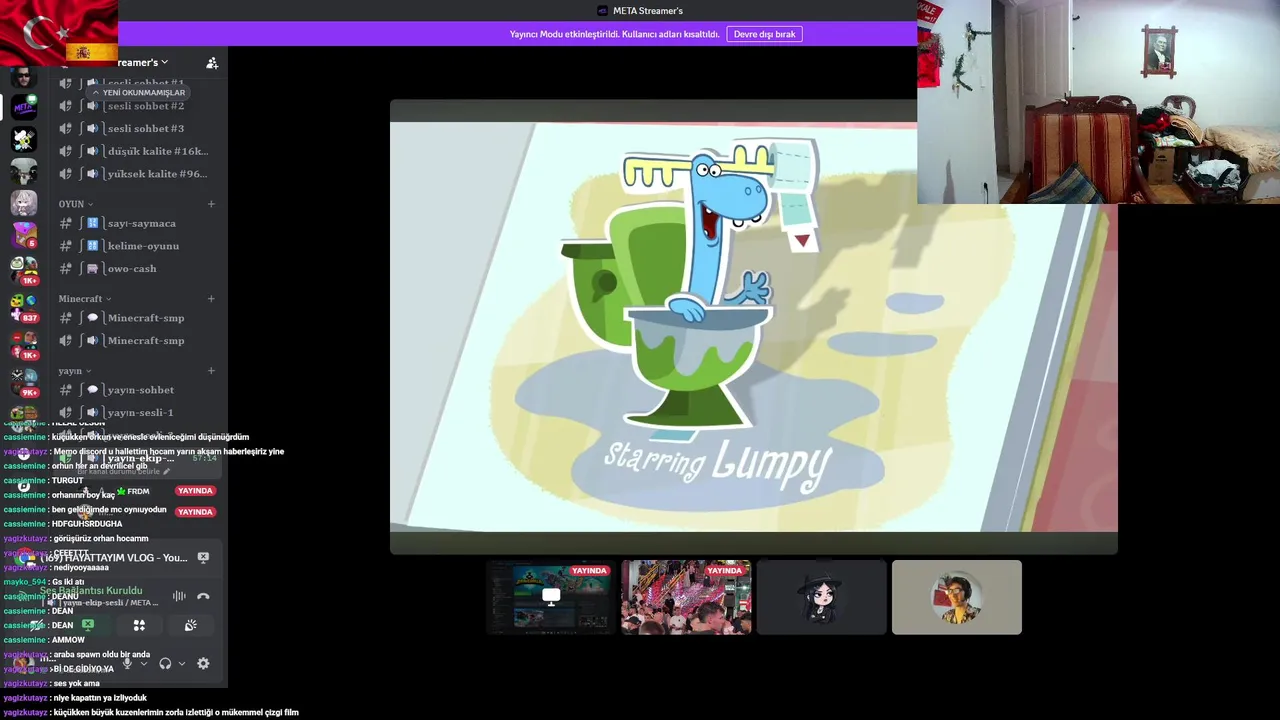The image size is (1280, 720).
Task: Stop streaming the HAYATTAYIM VLOG screen share
Action: tap(203, 558)
